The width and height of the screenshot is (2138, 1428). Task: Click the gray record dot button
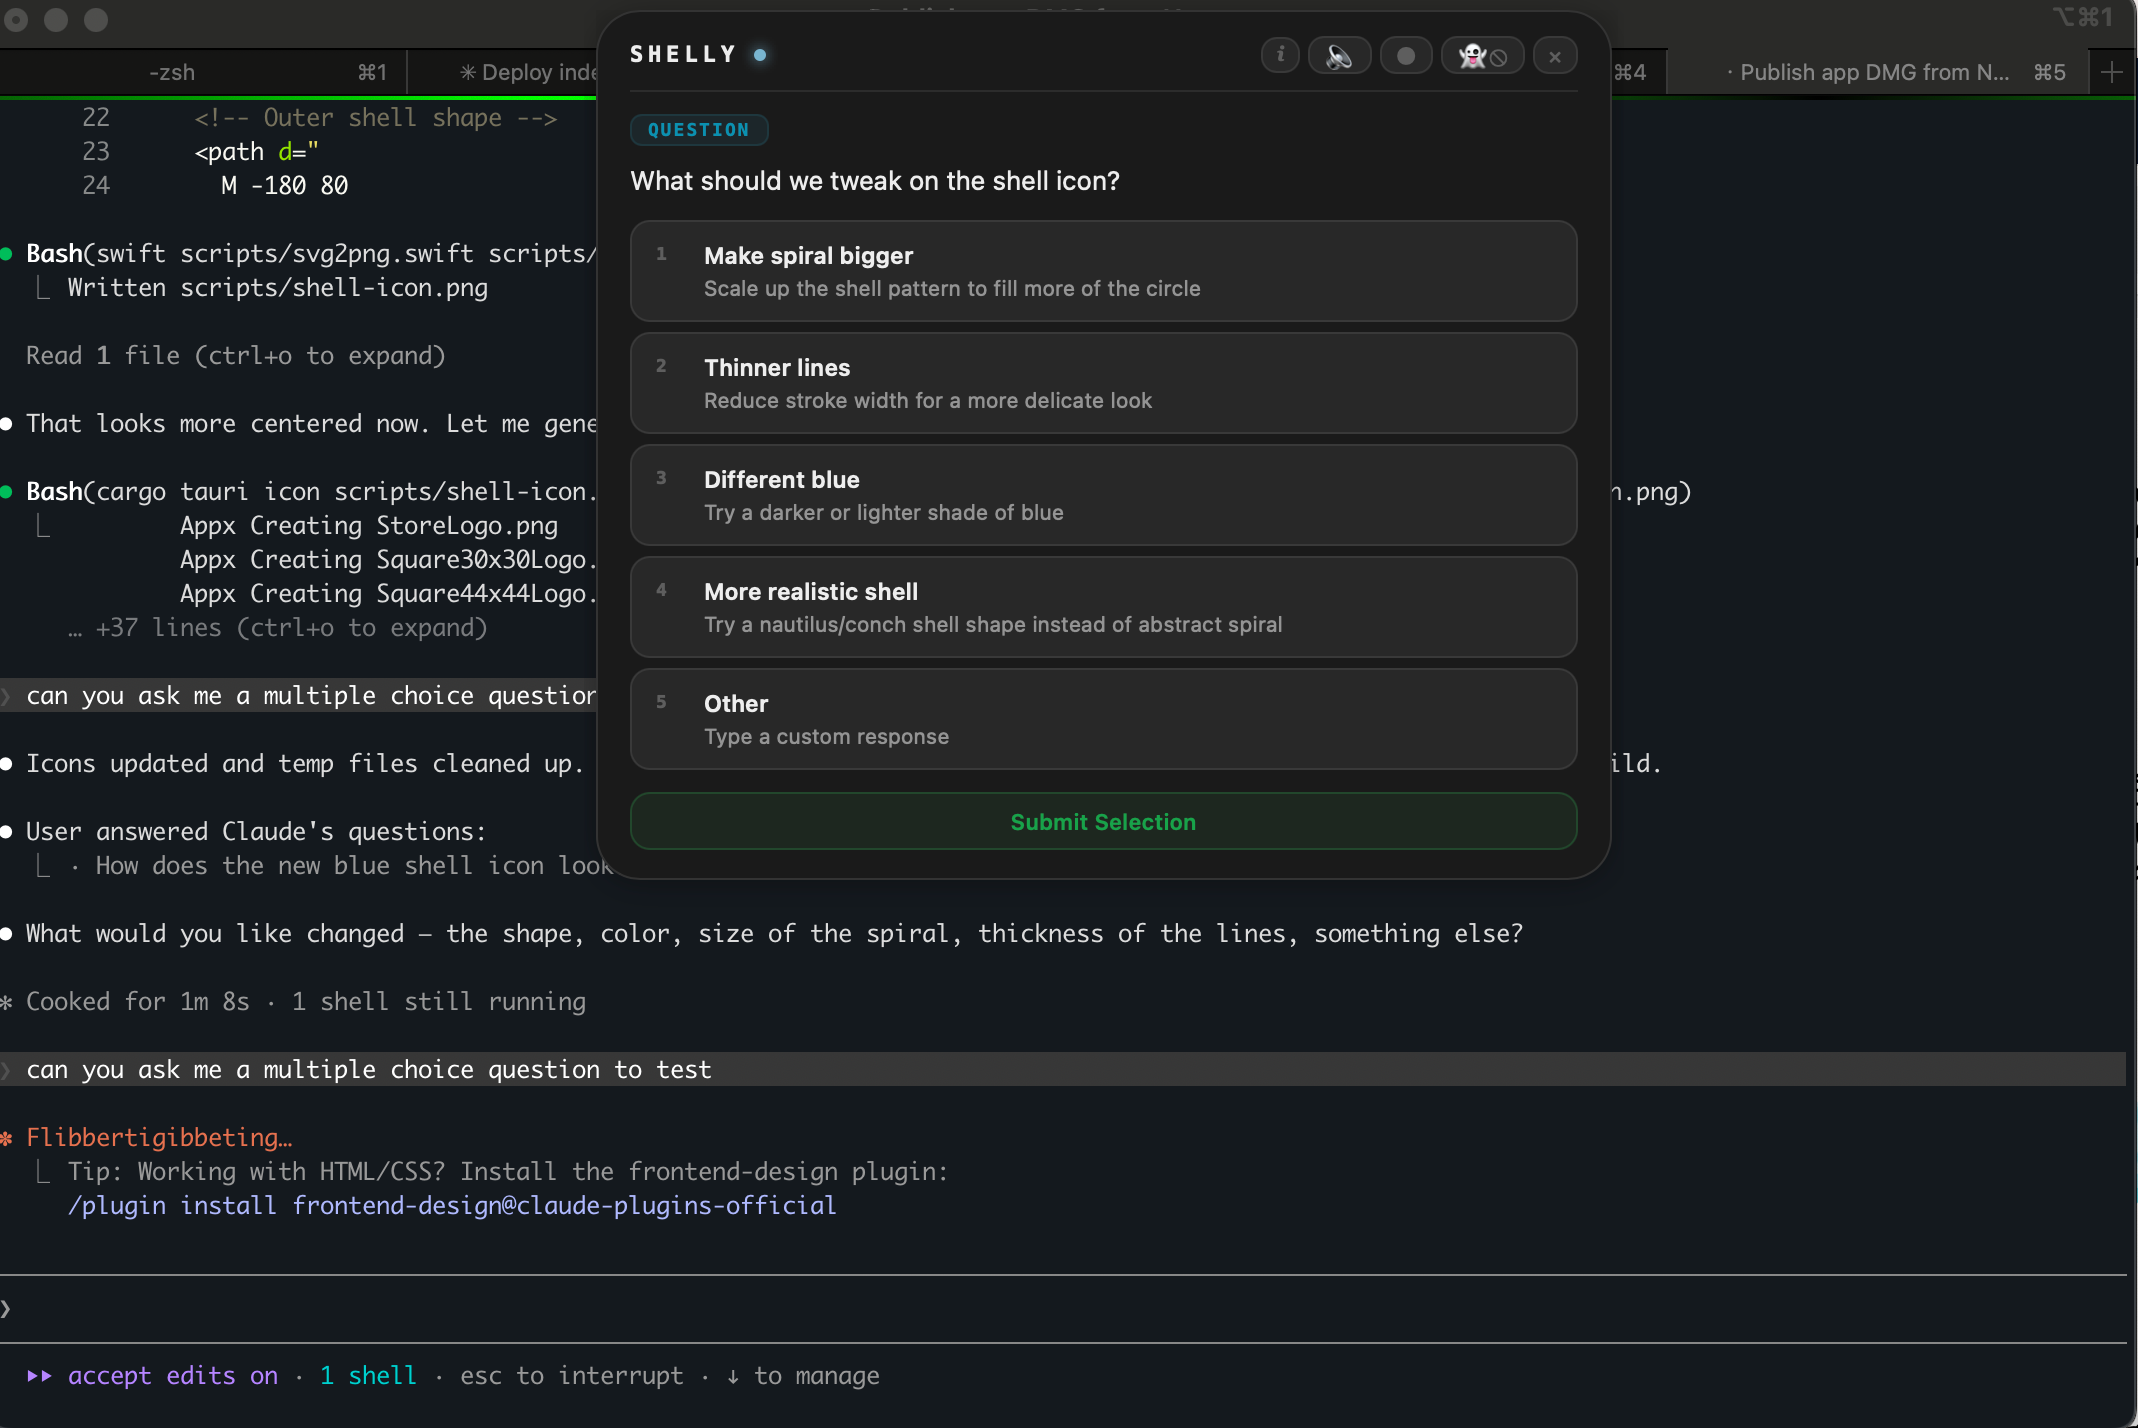pos(1406,56)
